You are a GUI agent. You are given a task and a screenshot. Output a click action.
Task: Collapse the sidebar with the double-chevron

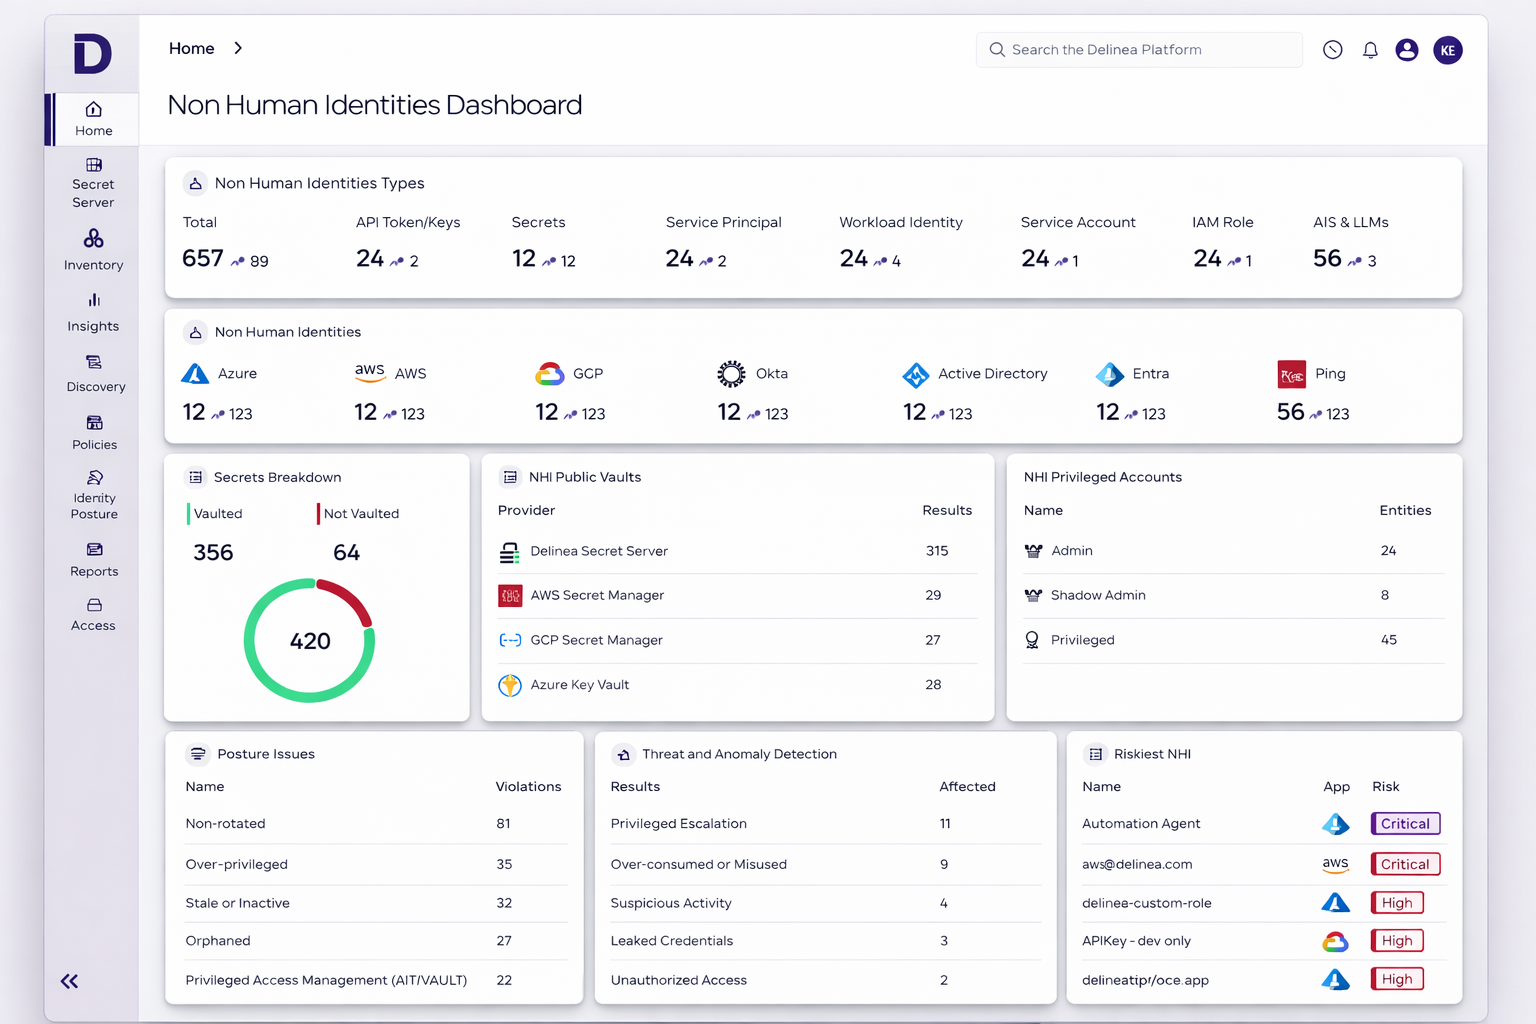68,981
